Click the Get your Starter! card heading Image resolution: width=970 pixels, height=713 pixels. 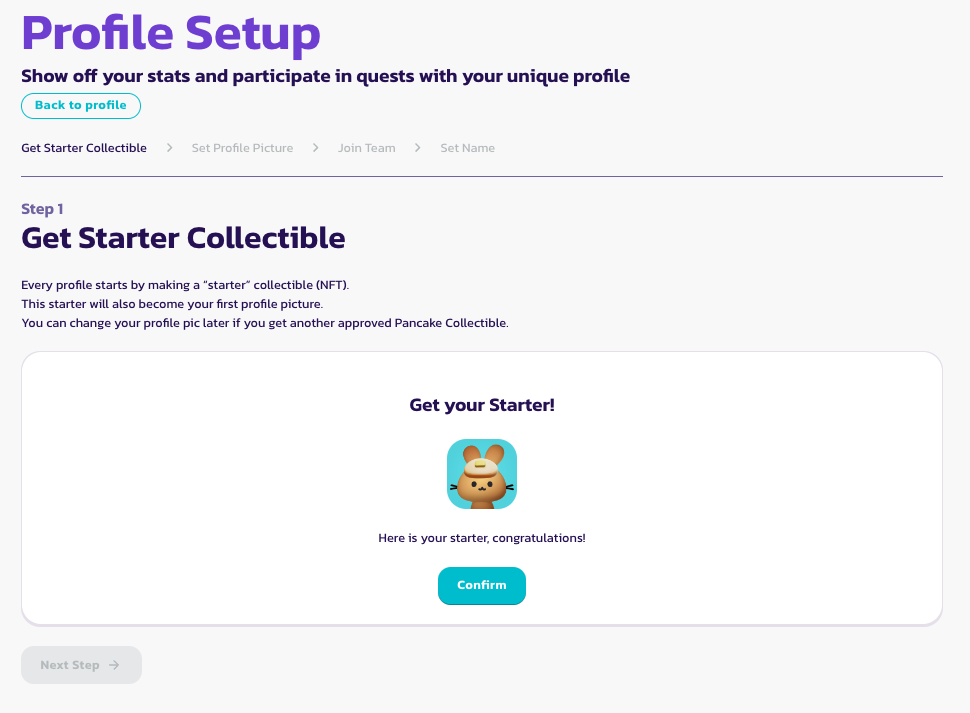(482, 405)
